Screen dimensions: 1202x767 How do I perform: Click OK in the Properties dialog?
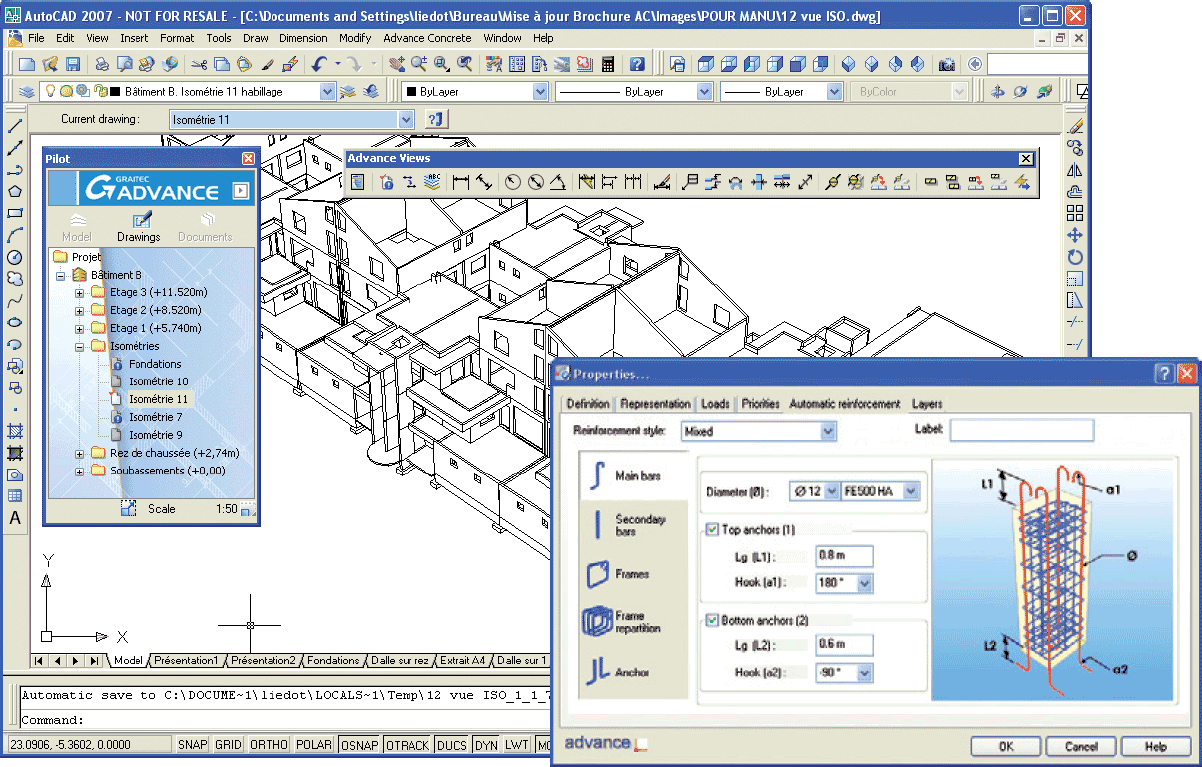coord(1006,746)
